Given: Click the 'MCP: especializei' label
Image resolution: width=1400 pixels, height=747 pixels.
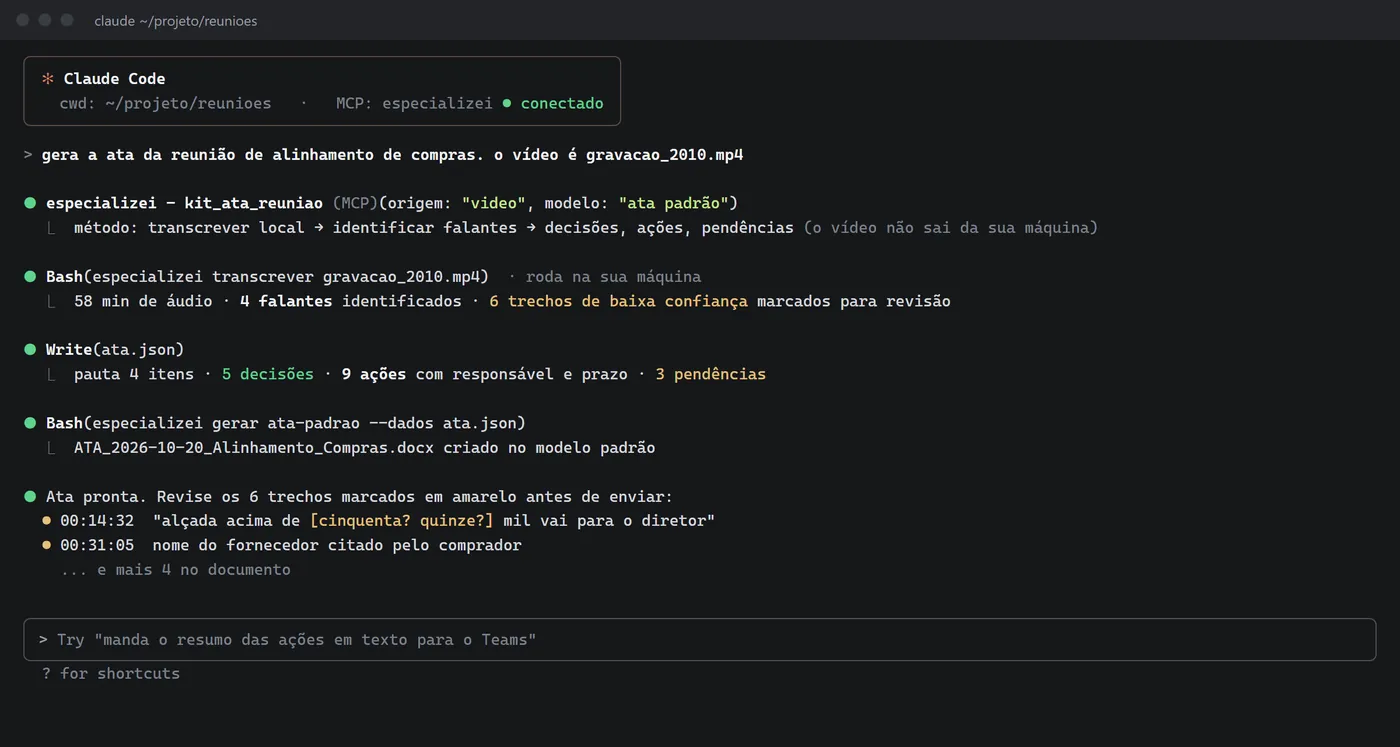Looking at the screenshot, I should click(414, 103).
